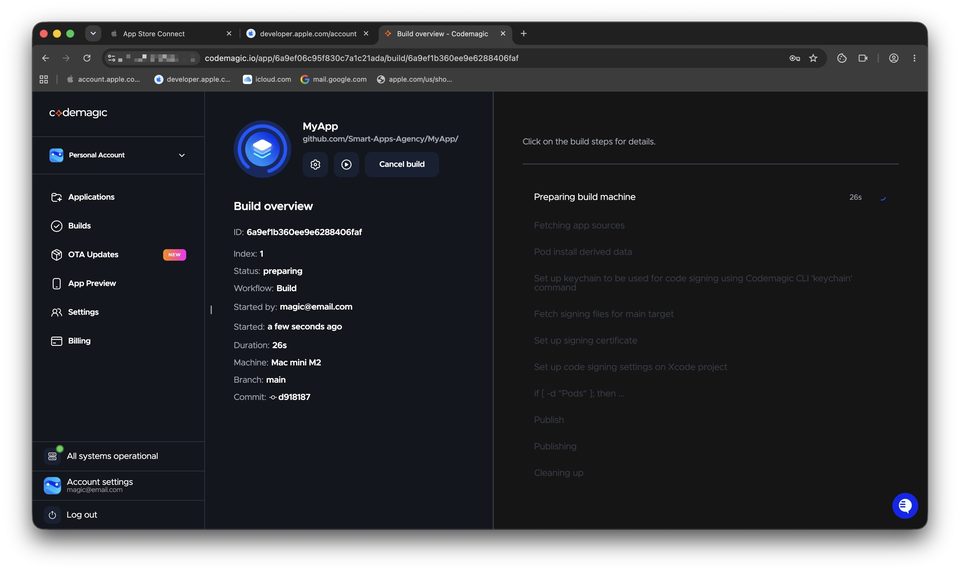This screenshot has width=960, height=572.
Task: Reload the current page
Action: tap(87, 58)
